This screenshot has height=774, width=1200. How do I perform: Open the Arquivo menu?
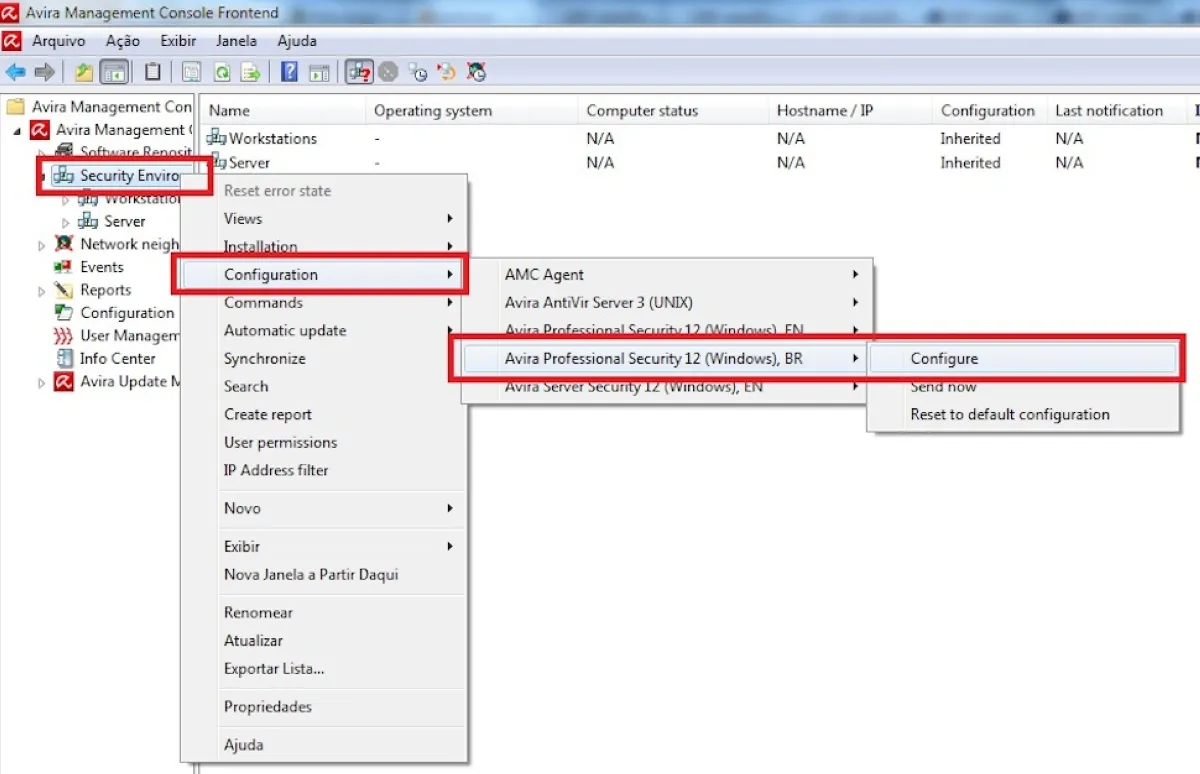pos(59,41)
